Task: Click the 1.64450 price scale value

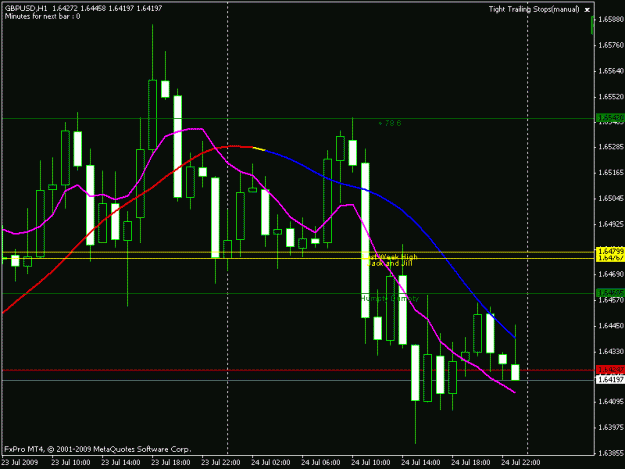Action: 611,326
